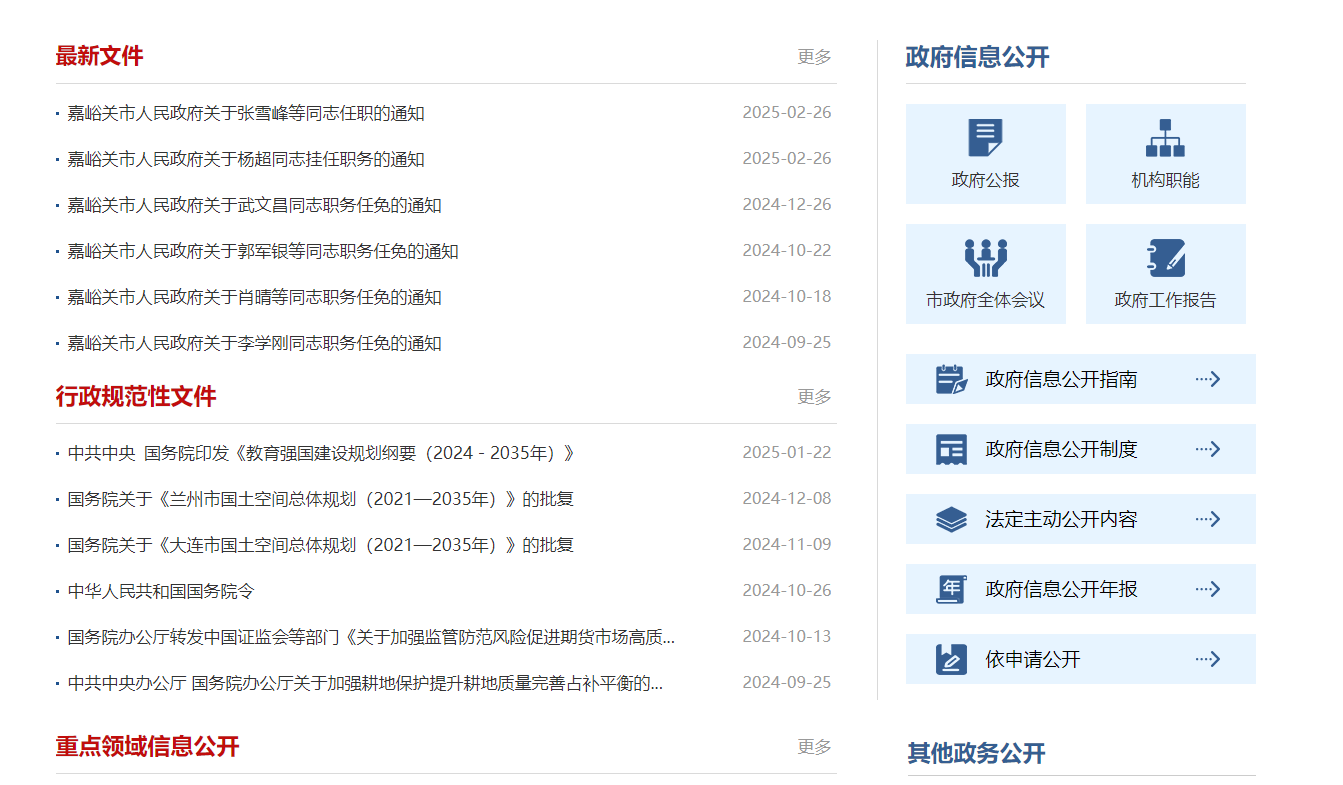Show more under 重点领域信息公开
Screen dimensions: 1343x785
(x=814, y=747)
